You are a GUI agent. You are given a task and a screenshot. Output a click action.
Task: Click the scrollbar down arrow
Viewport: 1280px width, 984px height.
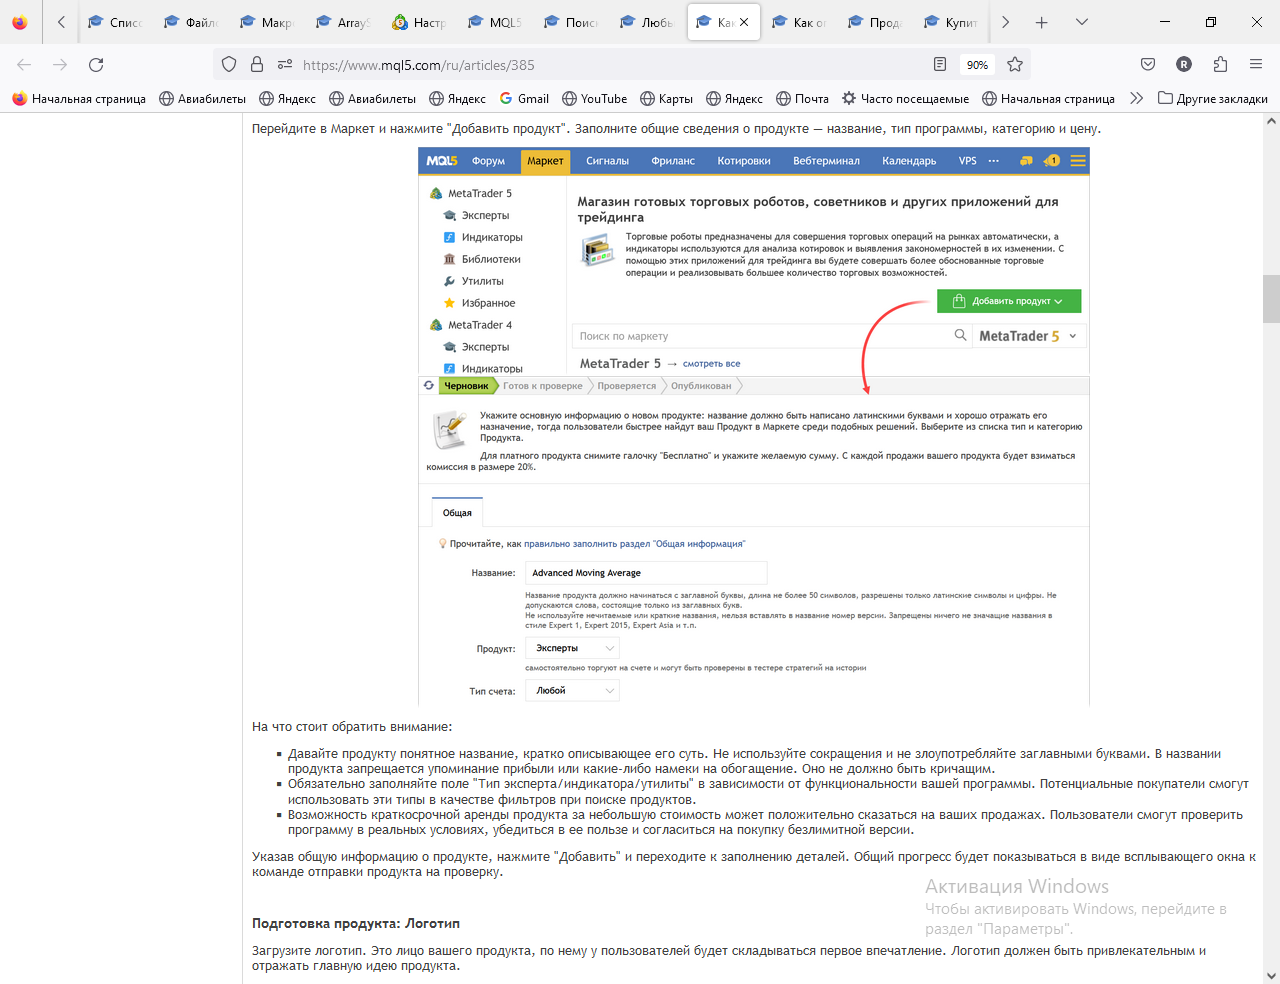click(x=1272, y=976)
